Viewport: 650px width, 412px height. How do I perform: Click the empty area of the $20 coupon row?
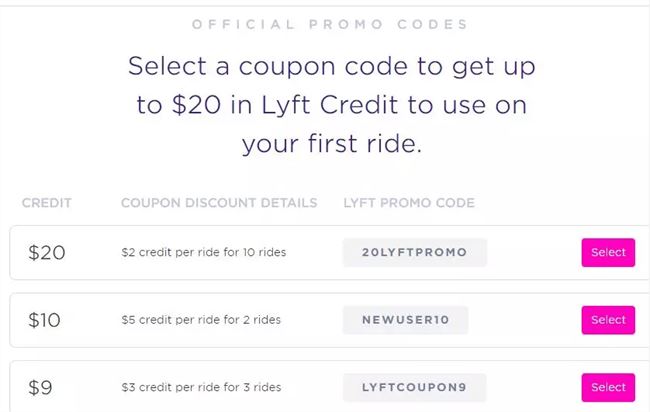[530, 252]
